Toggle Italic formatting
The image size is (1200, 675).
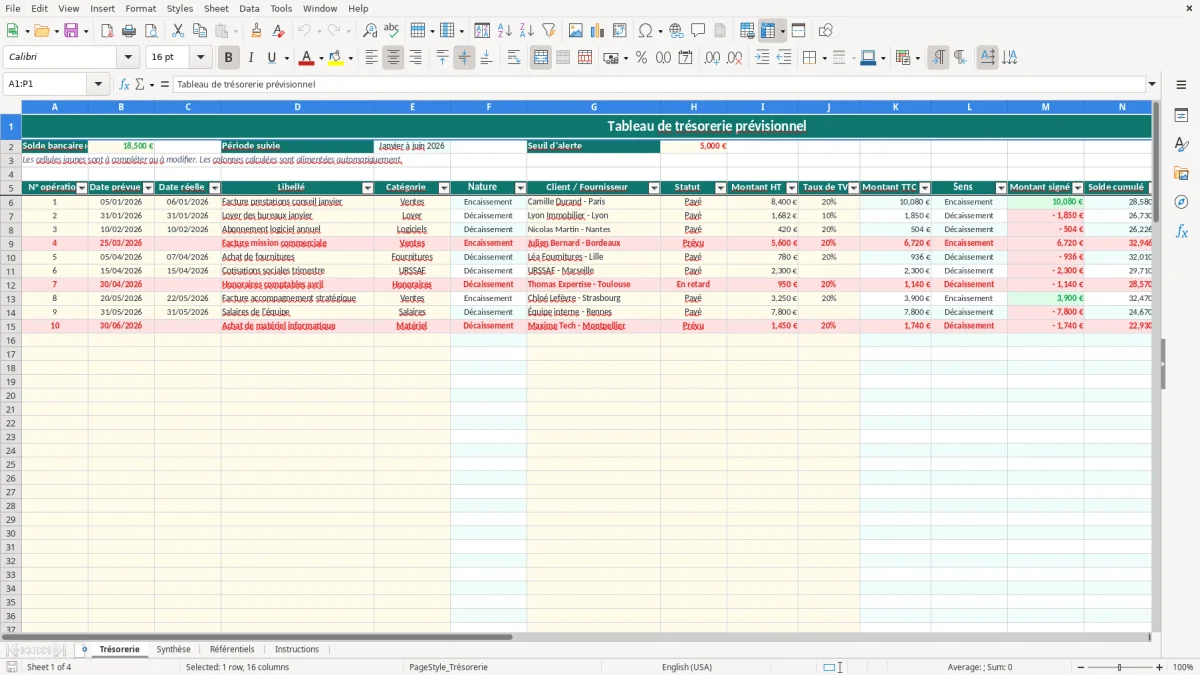(251, 58)
